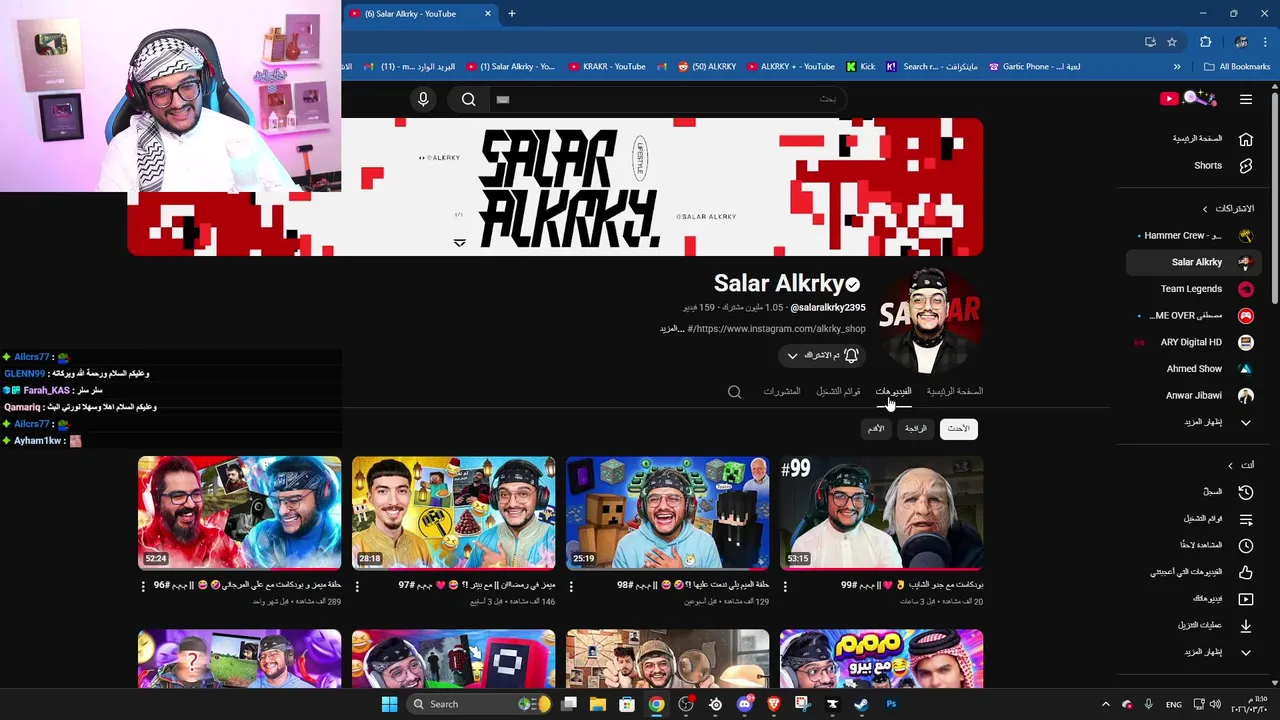This screenshot has width=1280, height=720.
Task: Filter videos by Popular chip
Action: click(916, 428)
